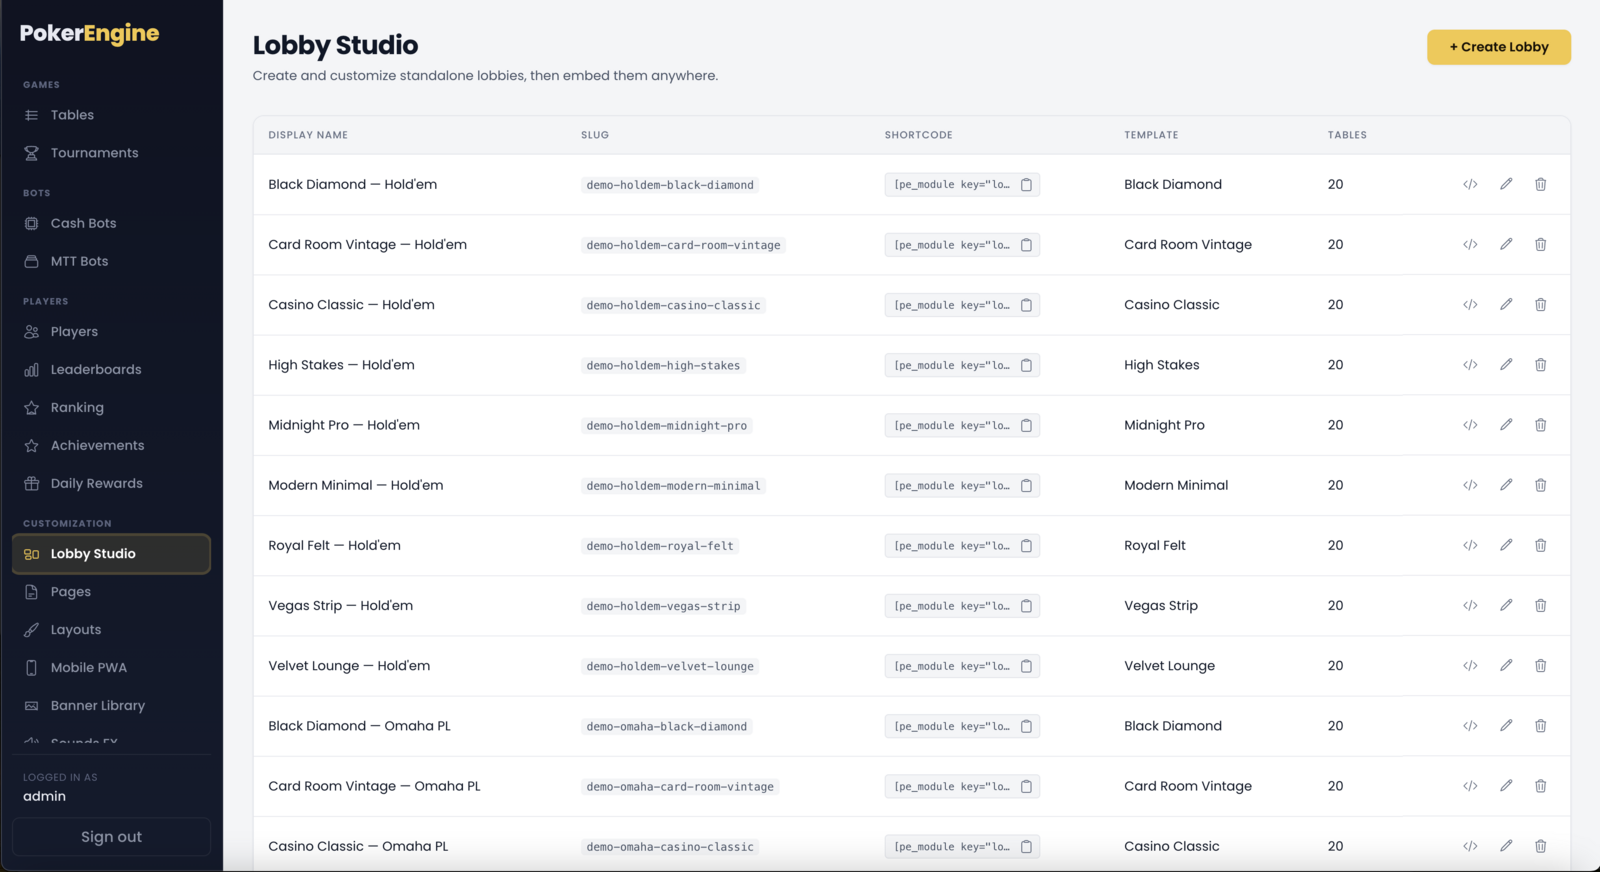The width and height of the screenshot is (1600, 872).
Task: Select "Midnight Pro — Hold'em" display name
Action: [344, 425]
